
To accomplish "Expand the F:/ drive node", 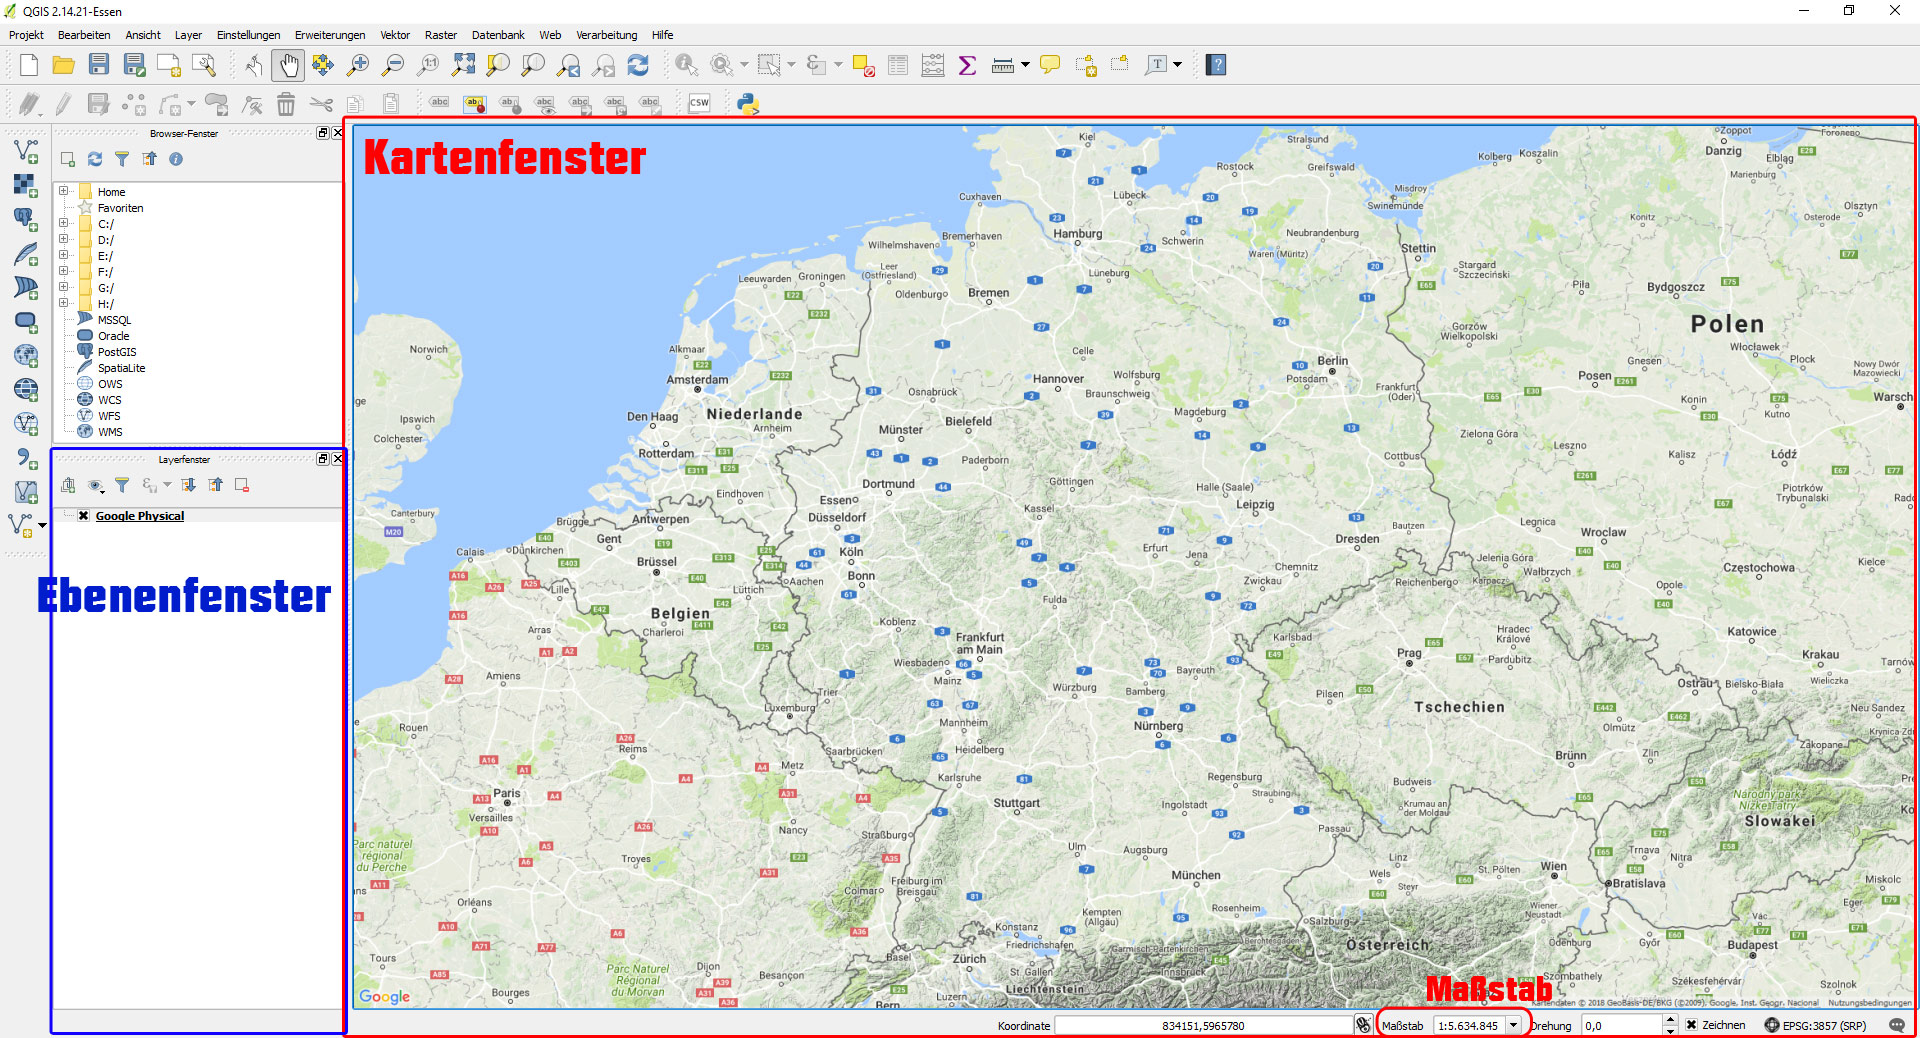I will (x=63, y=271).
